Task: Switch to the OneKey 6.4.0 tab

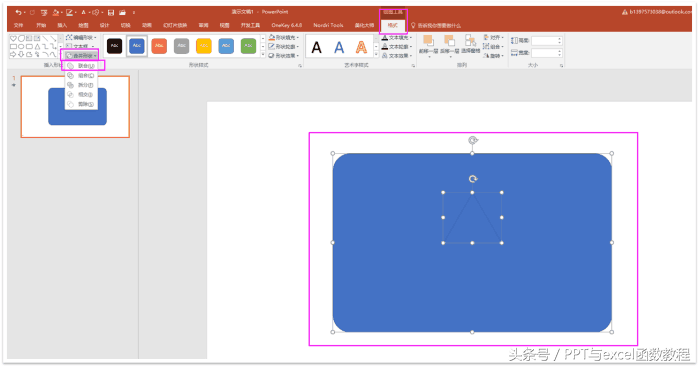Action: tap(287, 25)
